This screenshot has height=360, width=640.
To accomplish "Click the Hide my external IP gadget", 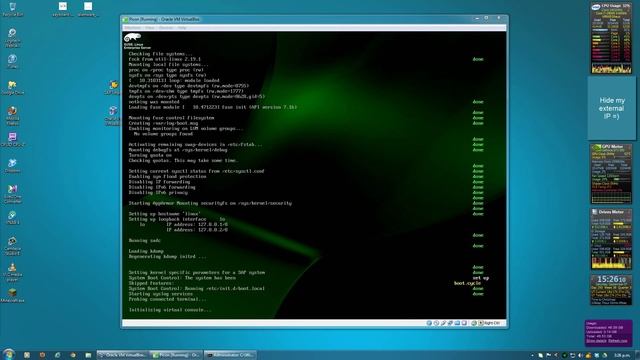I will (x=611, y=108).
